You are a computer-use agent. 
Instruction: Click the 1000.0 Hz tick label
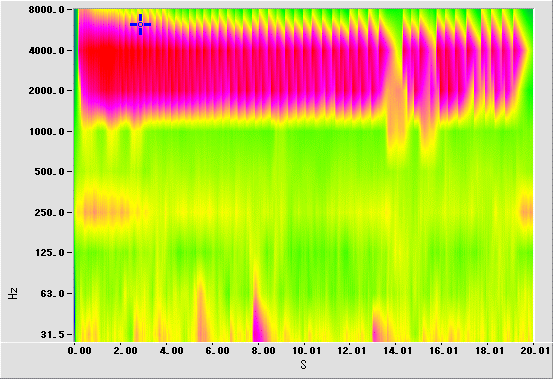pos(47,132)
